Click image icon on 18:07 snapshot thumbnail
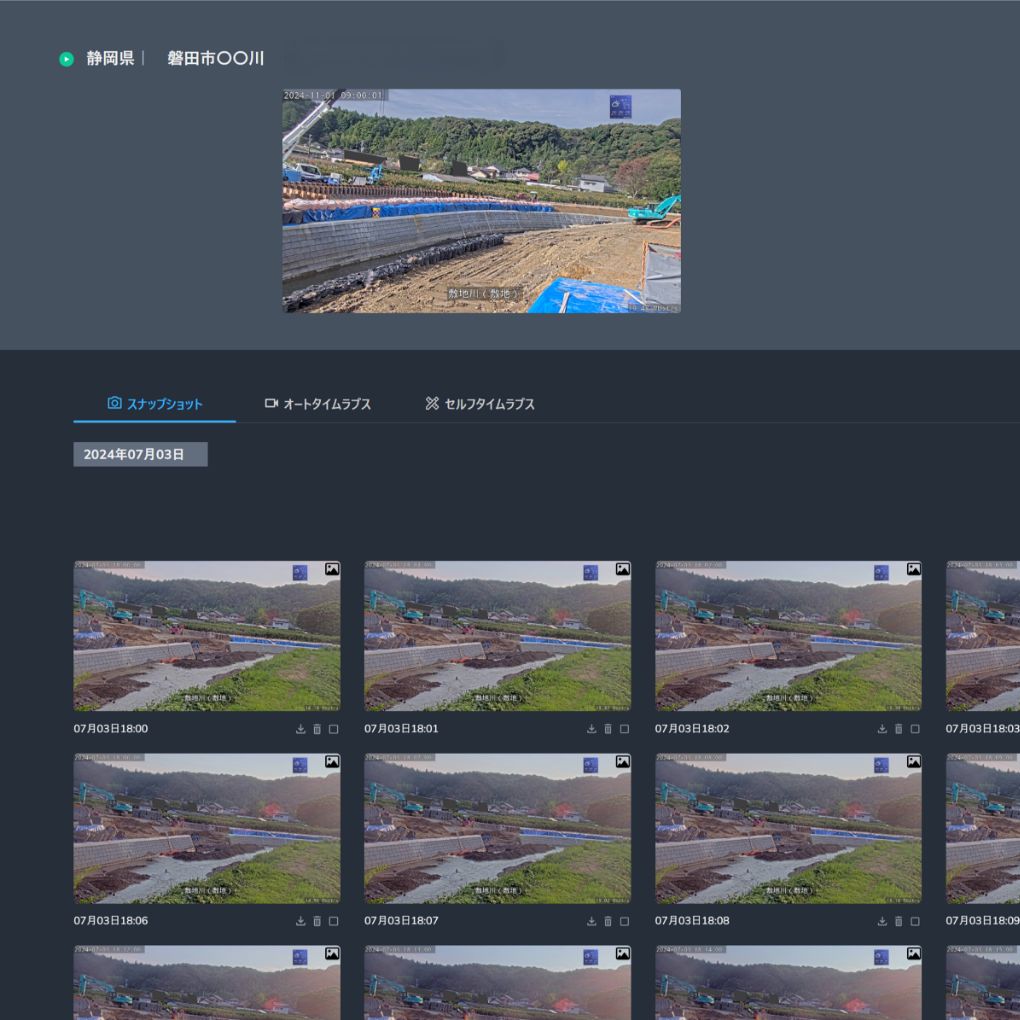 [623, 761]
